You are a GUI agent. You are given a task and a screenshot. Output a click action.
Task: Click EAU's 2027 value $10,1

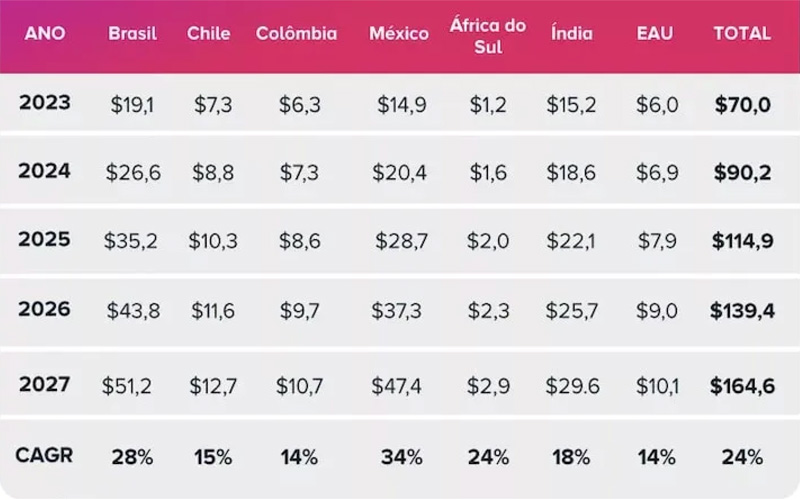[x=658, y=385]
